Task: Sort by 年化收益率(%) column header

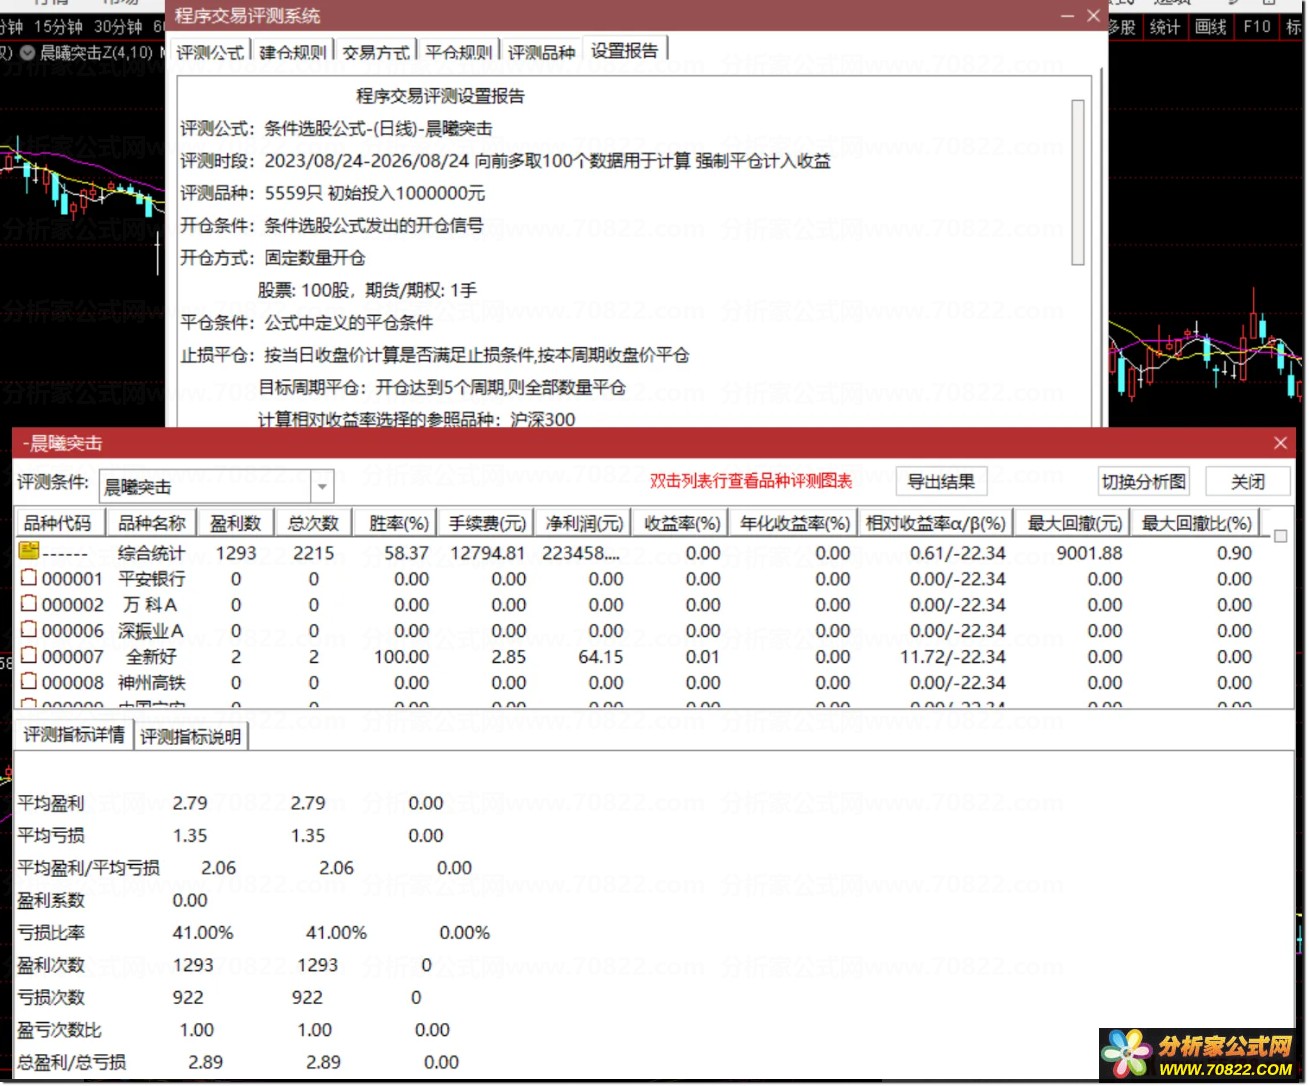Action: 794,523
